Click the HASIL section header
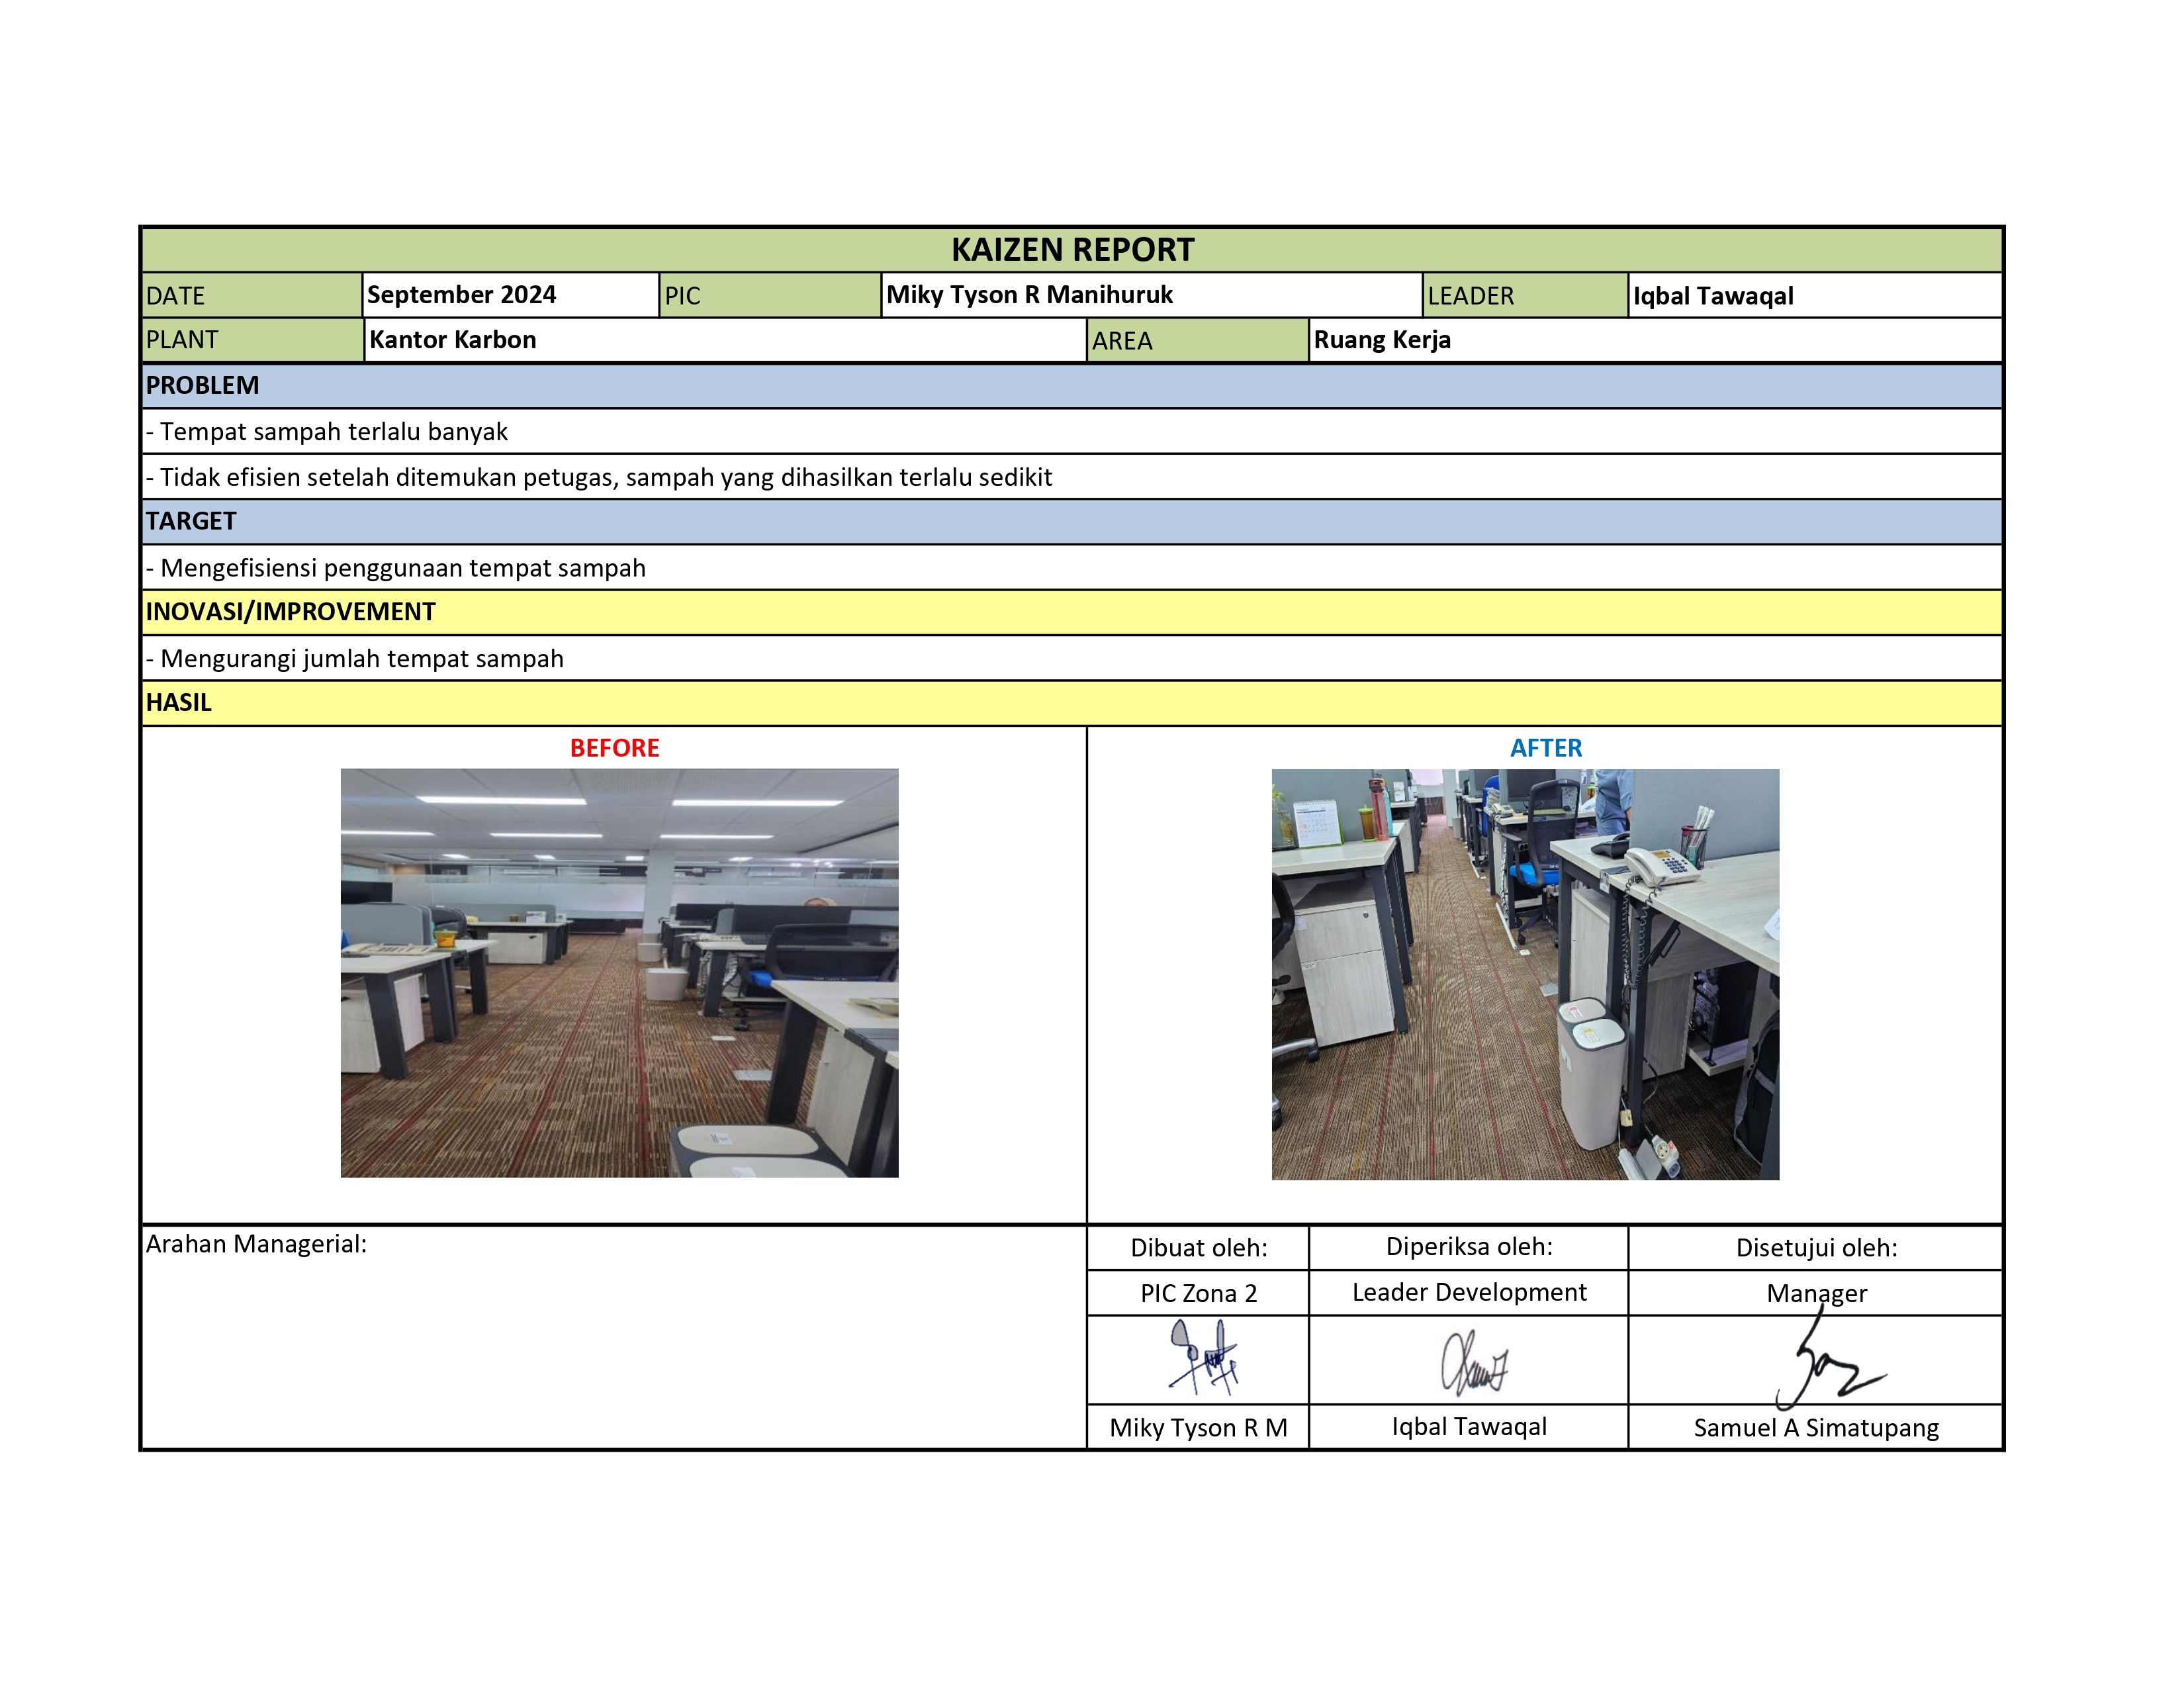Screen dimensions: 2184x1688 click(x=179, y=702)
